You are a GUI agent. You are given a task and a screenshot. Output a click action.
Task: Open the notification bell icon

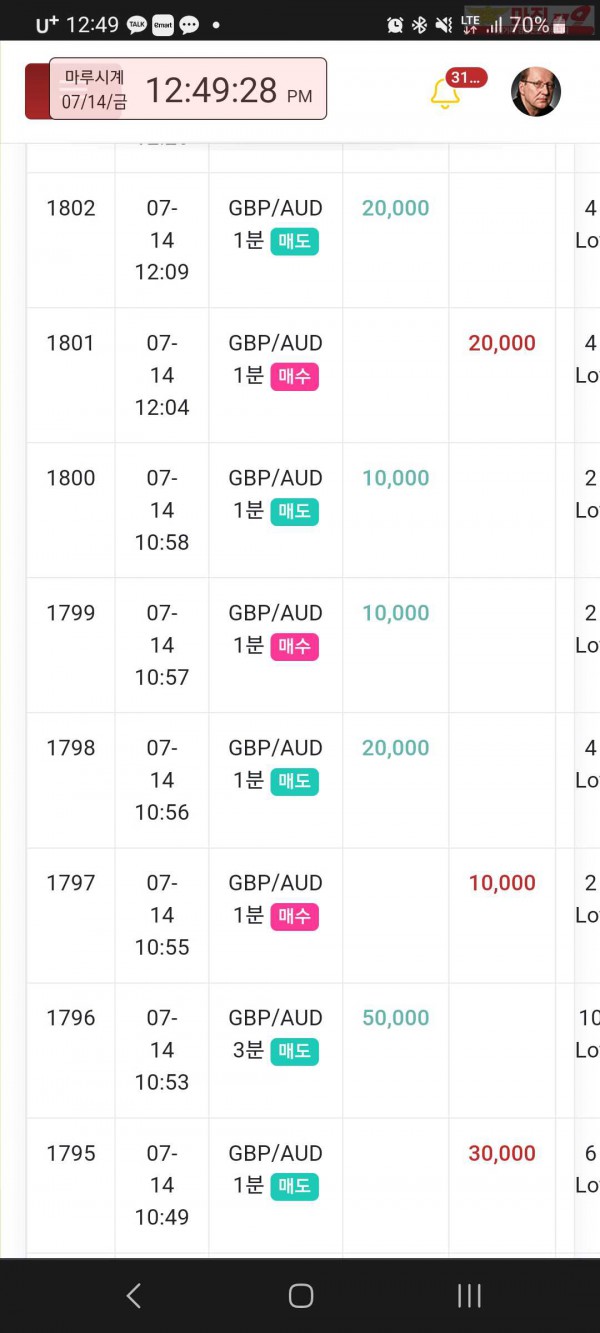(x=445, y=94)
